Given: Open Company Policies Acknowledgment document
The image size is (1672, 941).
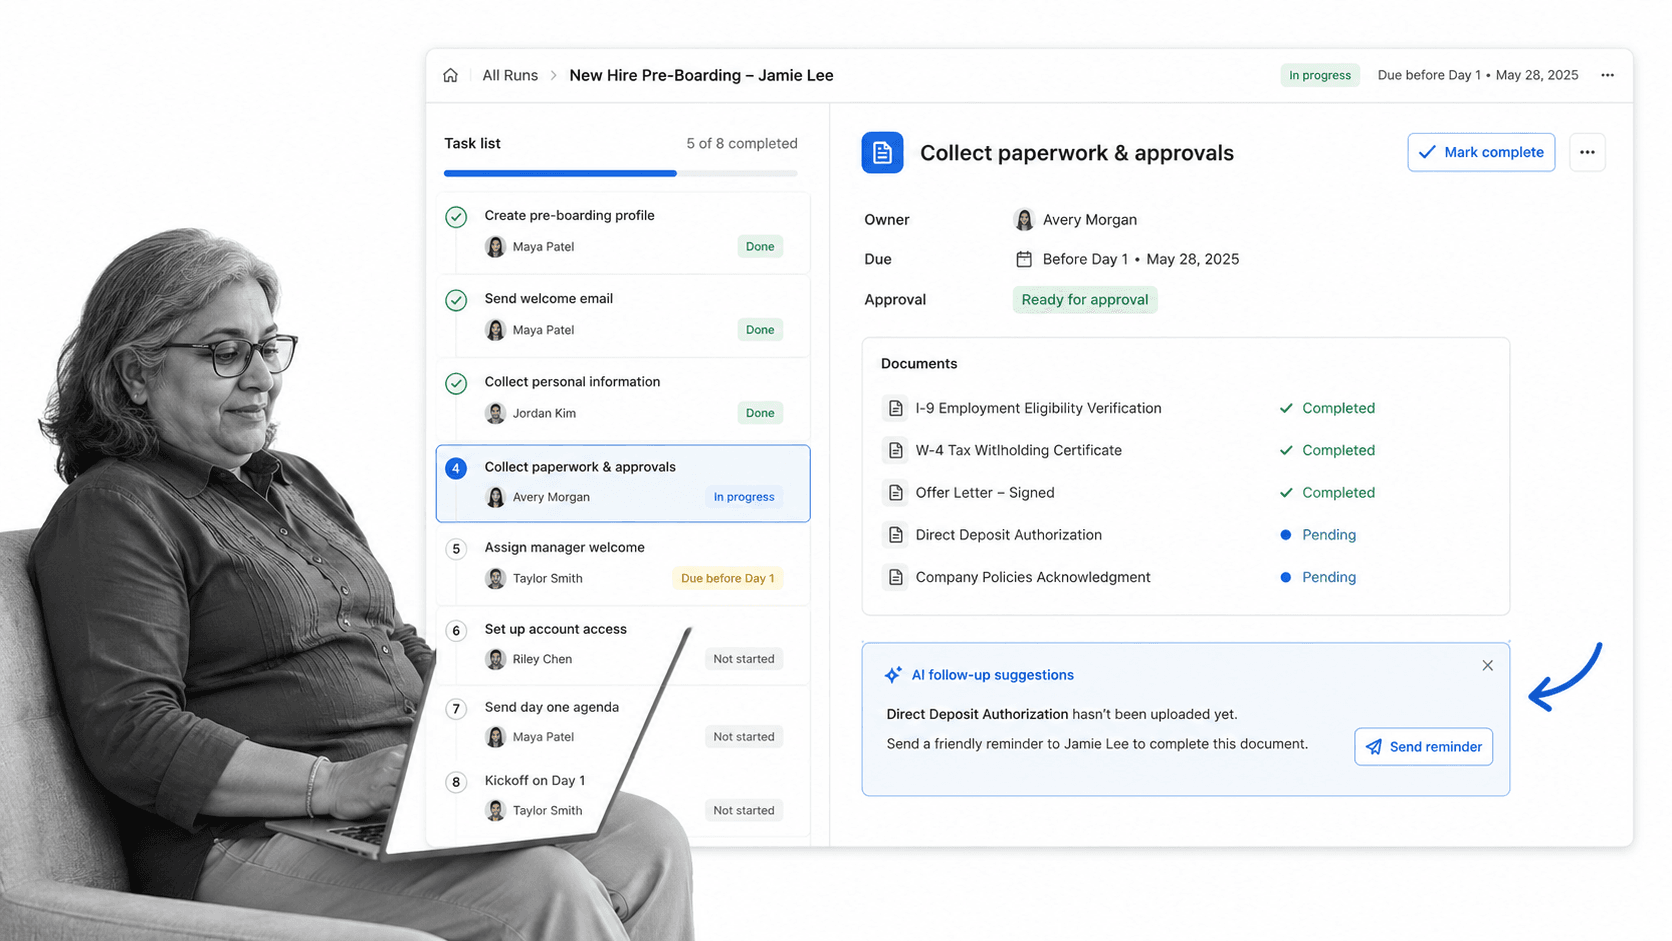Looking at the screenshot, I should pyautogui.click(x=1033, y=577).
